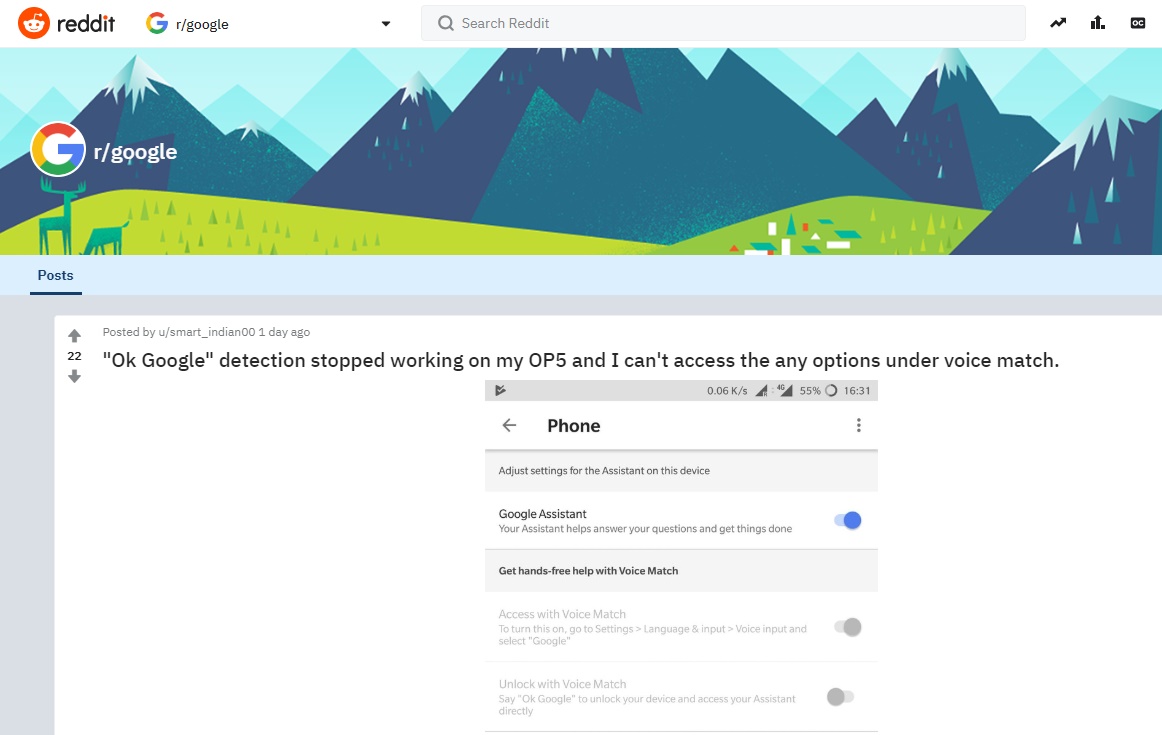Click the '16:31' clock in phone status bar

pos(857,390)
